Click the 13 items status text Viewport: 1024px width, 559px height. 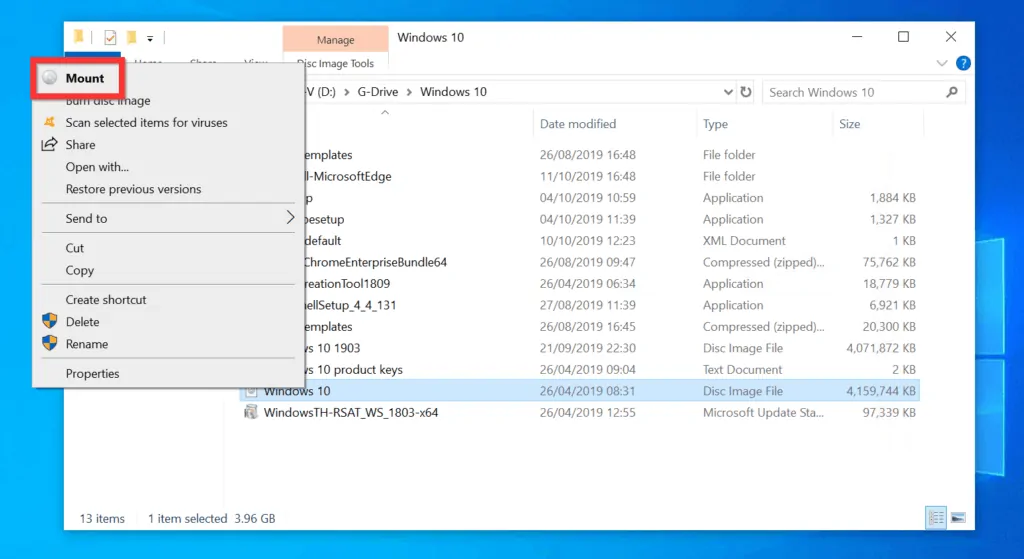point(102,519)
